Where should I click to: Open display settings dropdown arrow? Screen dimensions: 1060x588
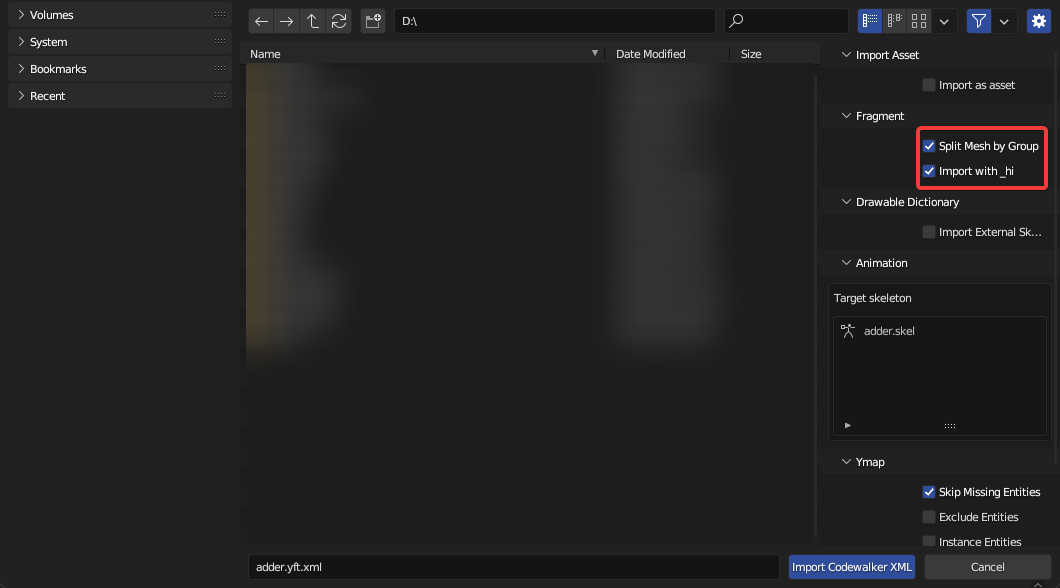point(944,21)
